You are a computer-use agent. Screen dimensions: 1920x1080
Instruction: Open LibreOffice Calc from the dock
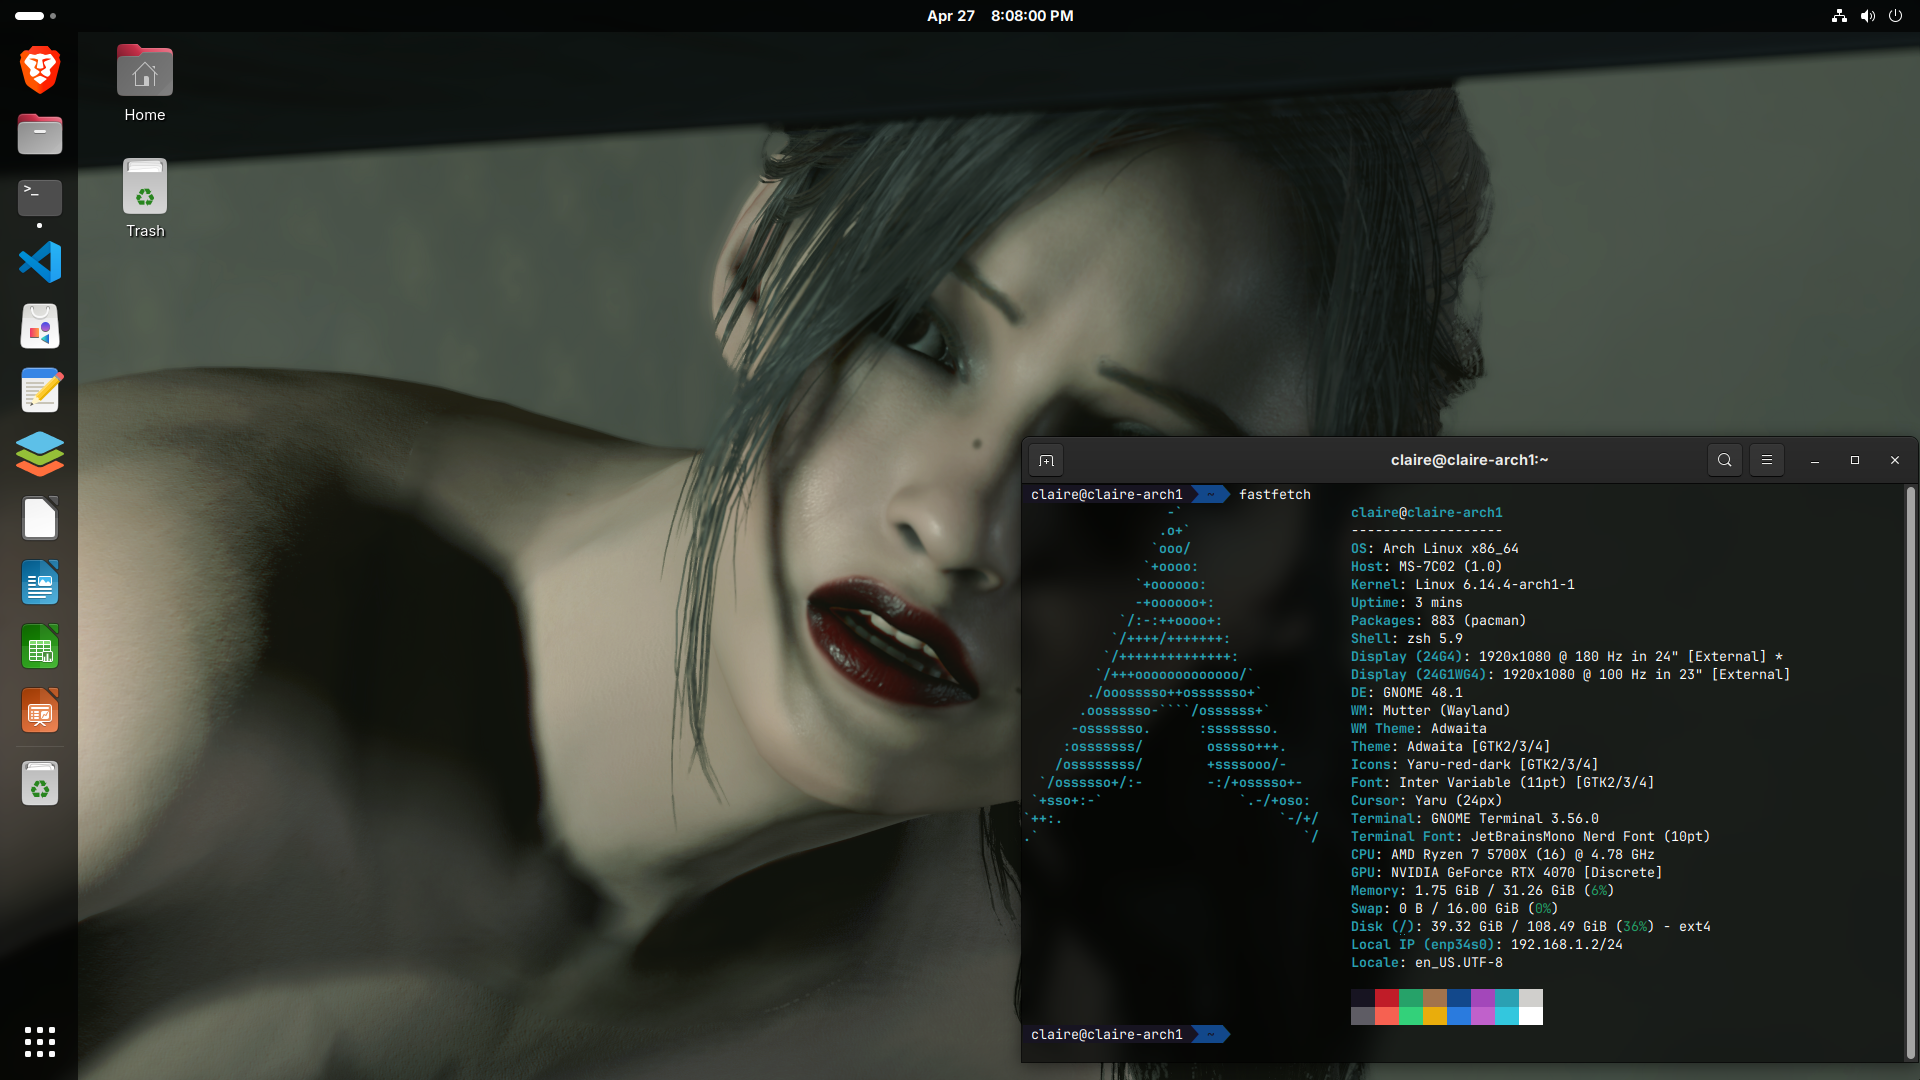40,647
